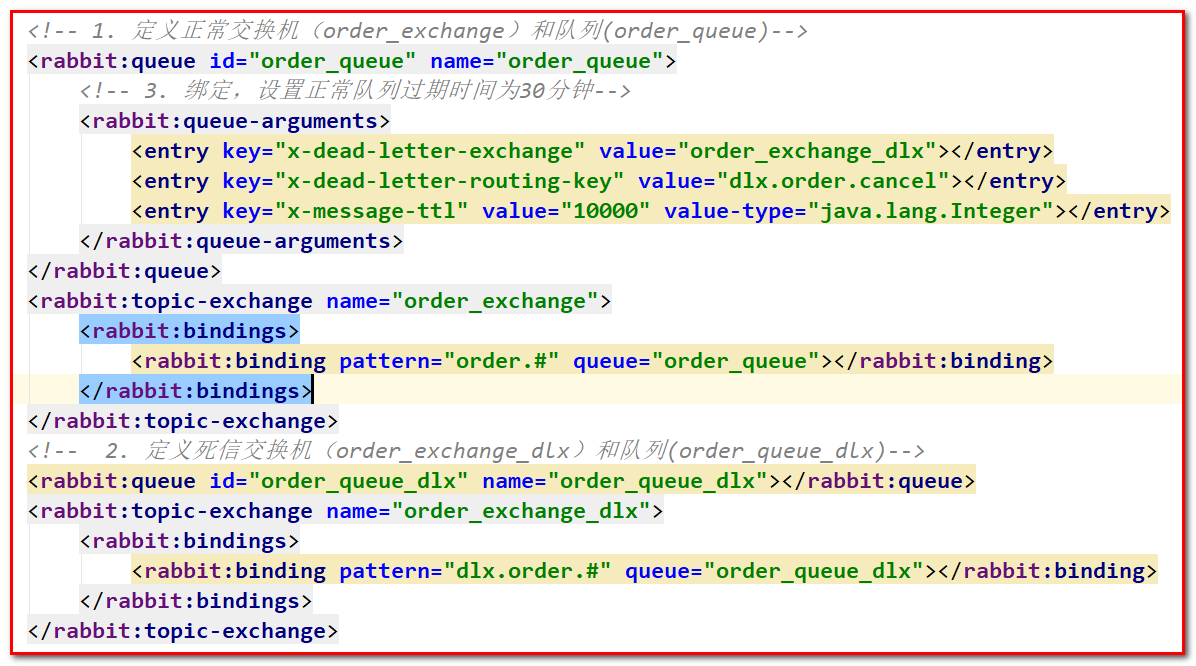The width and height of the screenshot is (1196, 666).
Task: Click the first comment defining order_exchange
Action: pyautogui.click(x=418, y=31)
